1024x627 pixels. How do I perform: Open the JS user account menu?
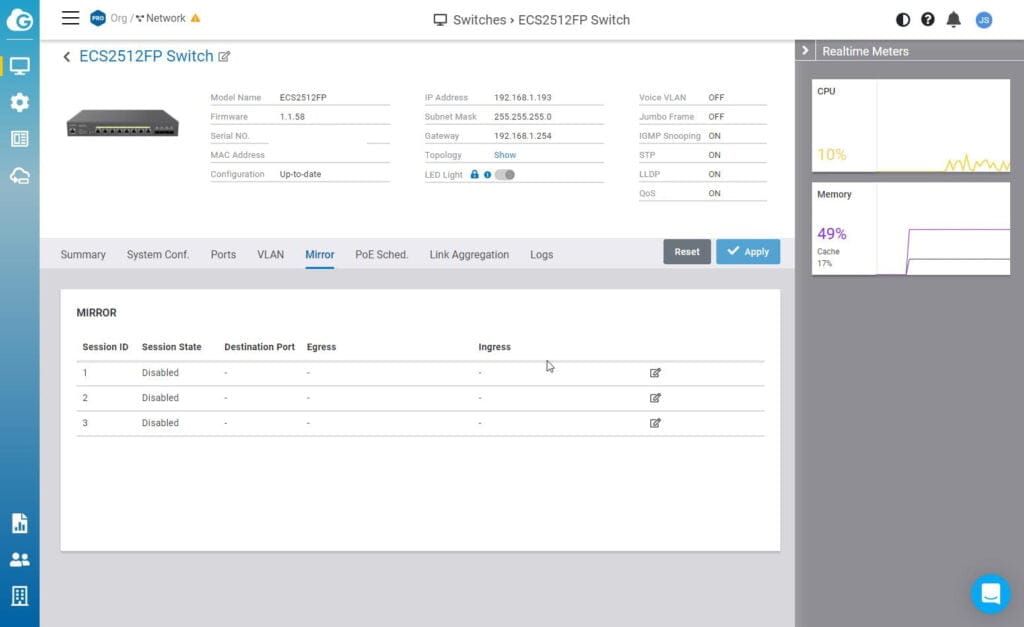pyautogui.click(x=983, y=19)
